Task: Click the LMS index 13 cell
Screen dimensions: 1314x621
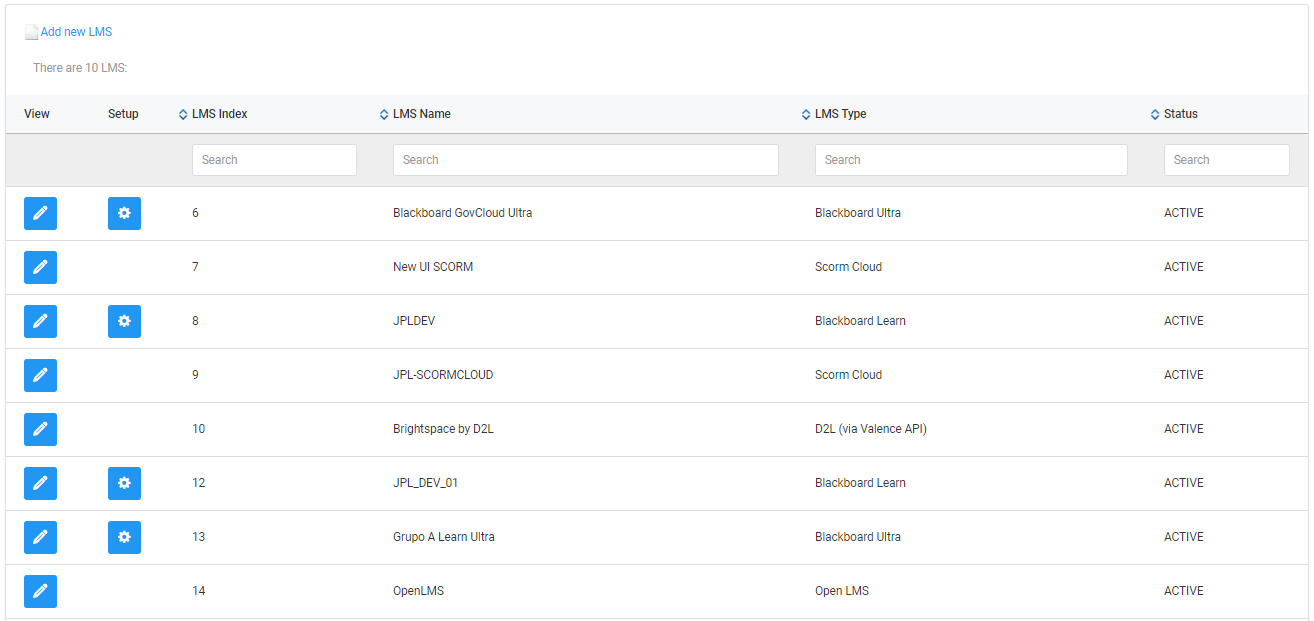Action: point(198,537)
